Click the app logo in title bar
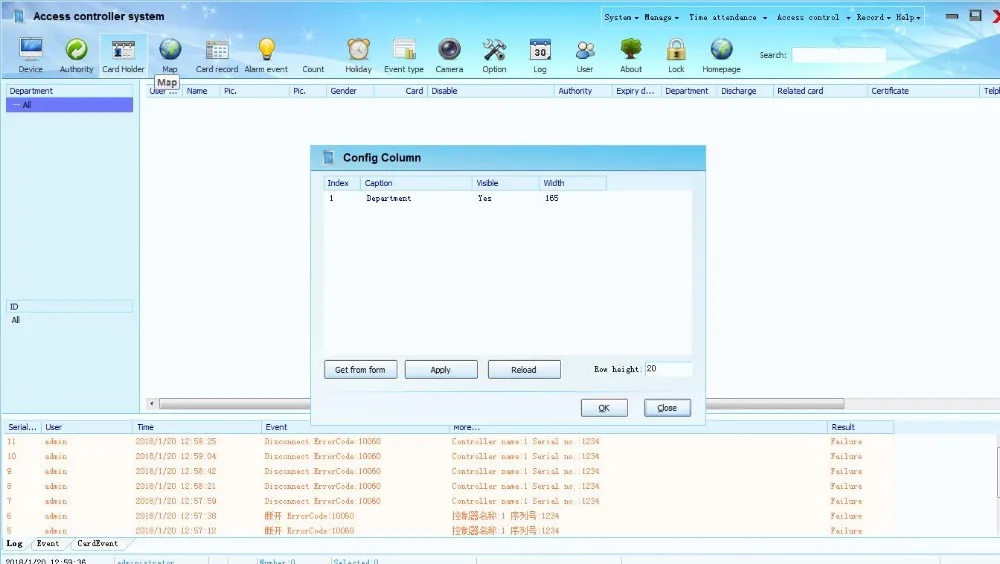The width and height of the screenshot is (1000, 564). pos(18,16)
